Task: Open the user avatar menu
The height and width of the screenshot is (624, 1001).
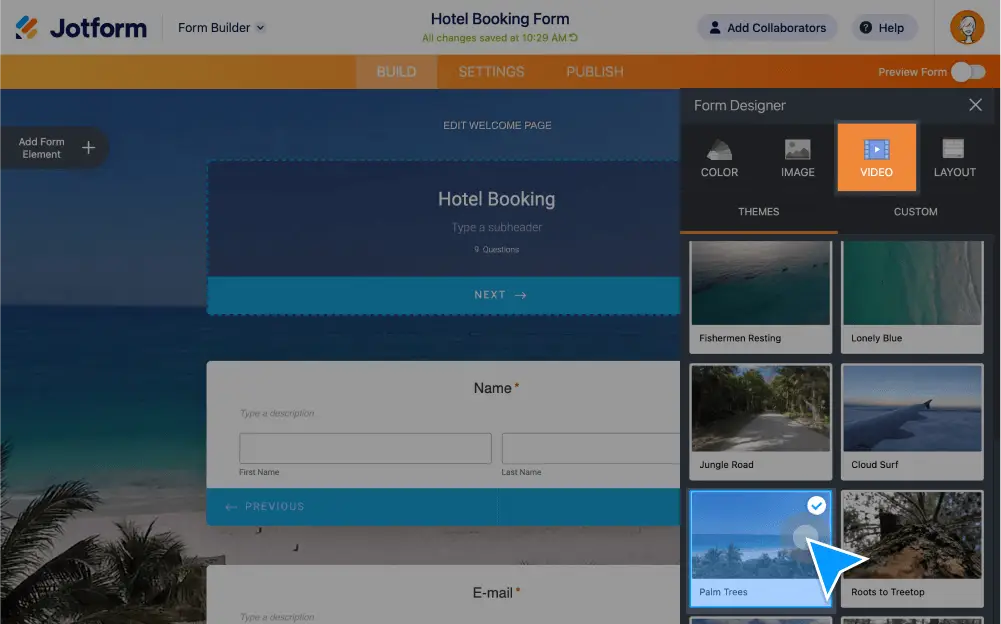Action: point(966,27)
